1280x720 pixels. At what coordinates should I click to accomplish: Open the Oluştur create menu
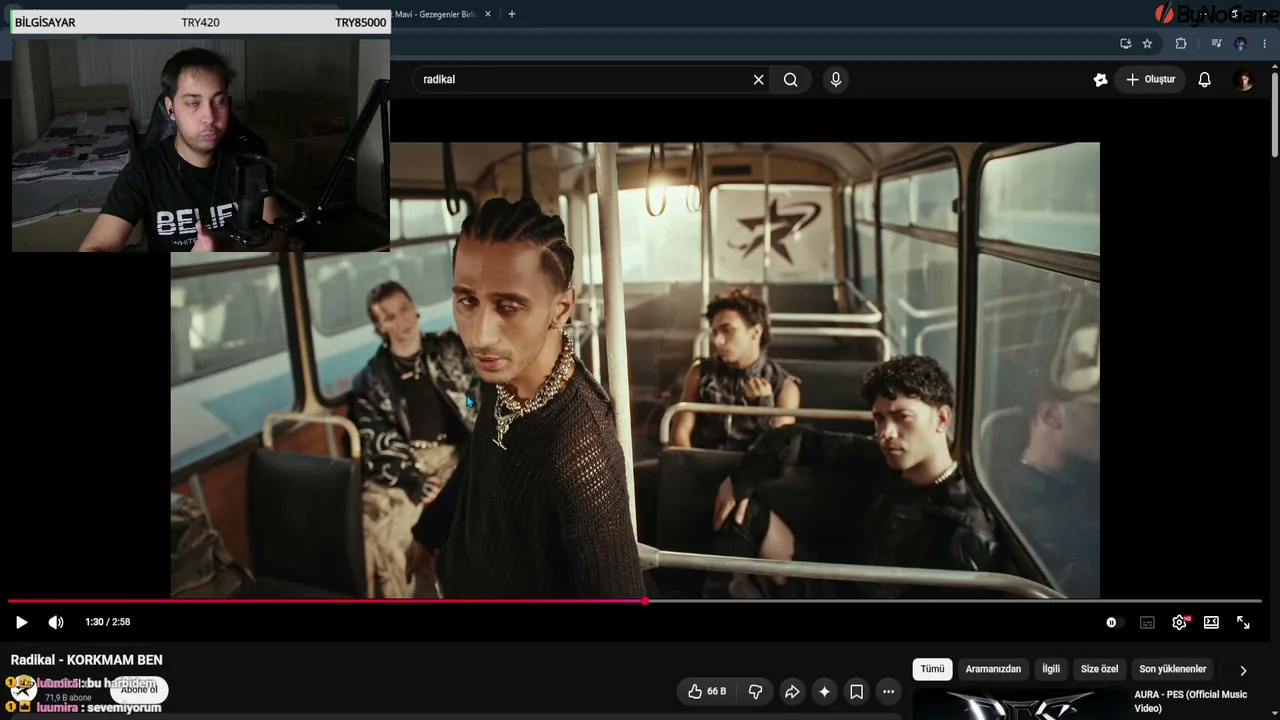(x=1151, y=80)
